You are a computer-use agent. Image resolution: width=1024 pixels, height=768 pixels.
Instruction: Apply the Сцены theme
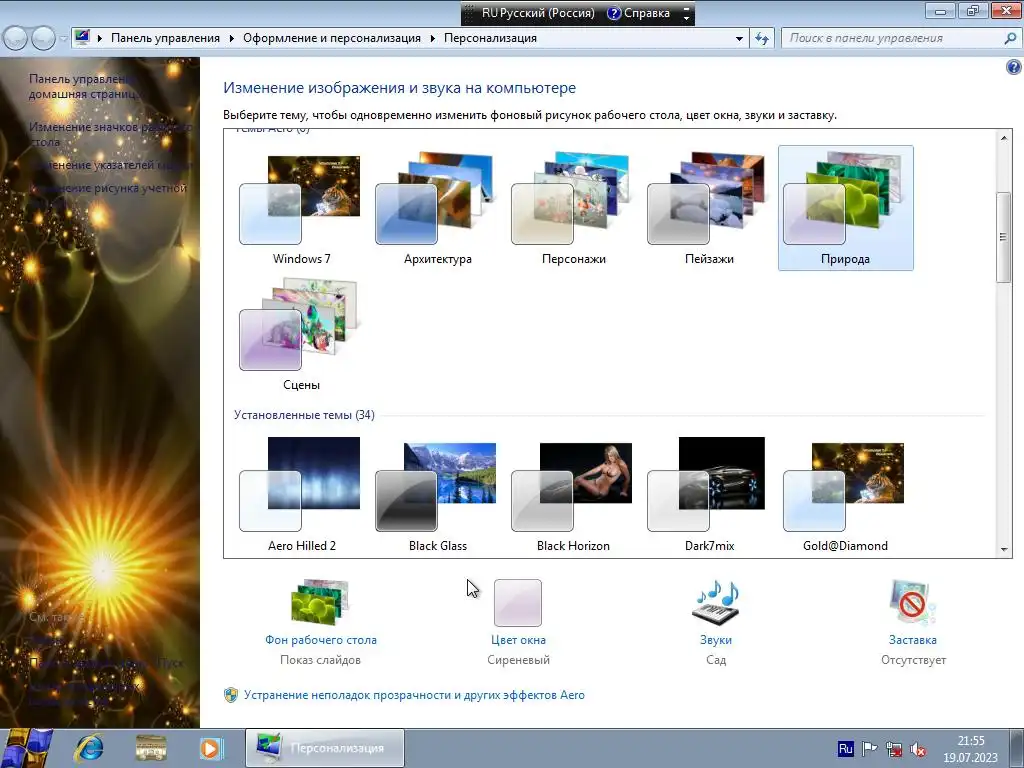coord(301,334)
